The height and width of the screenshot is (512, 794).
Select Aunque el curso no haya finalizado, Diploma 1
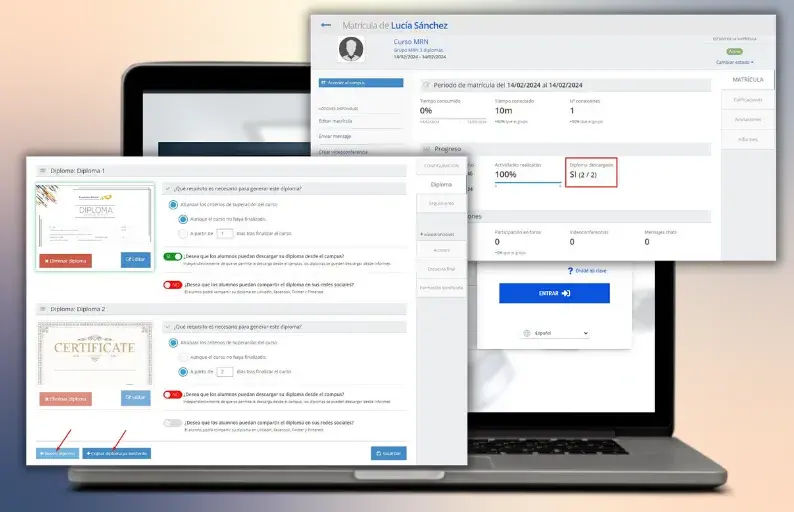coord(183,219)
